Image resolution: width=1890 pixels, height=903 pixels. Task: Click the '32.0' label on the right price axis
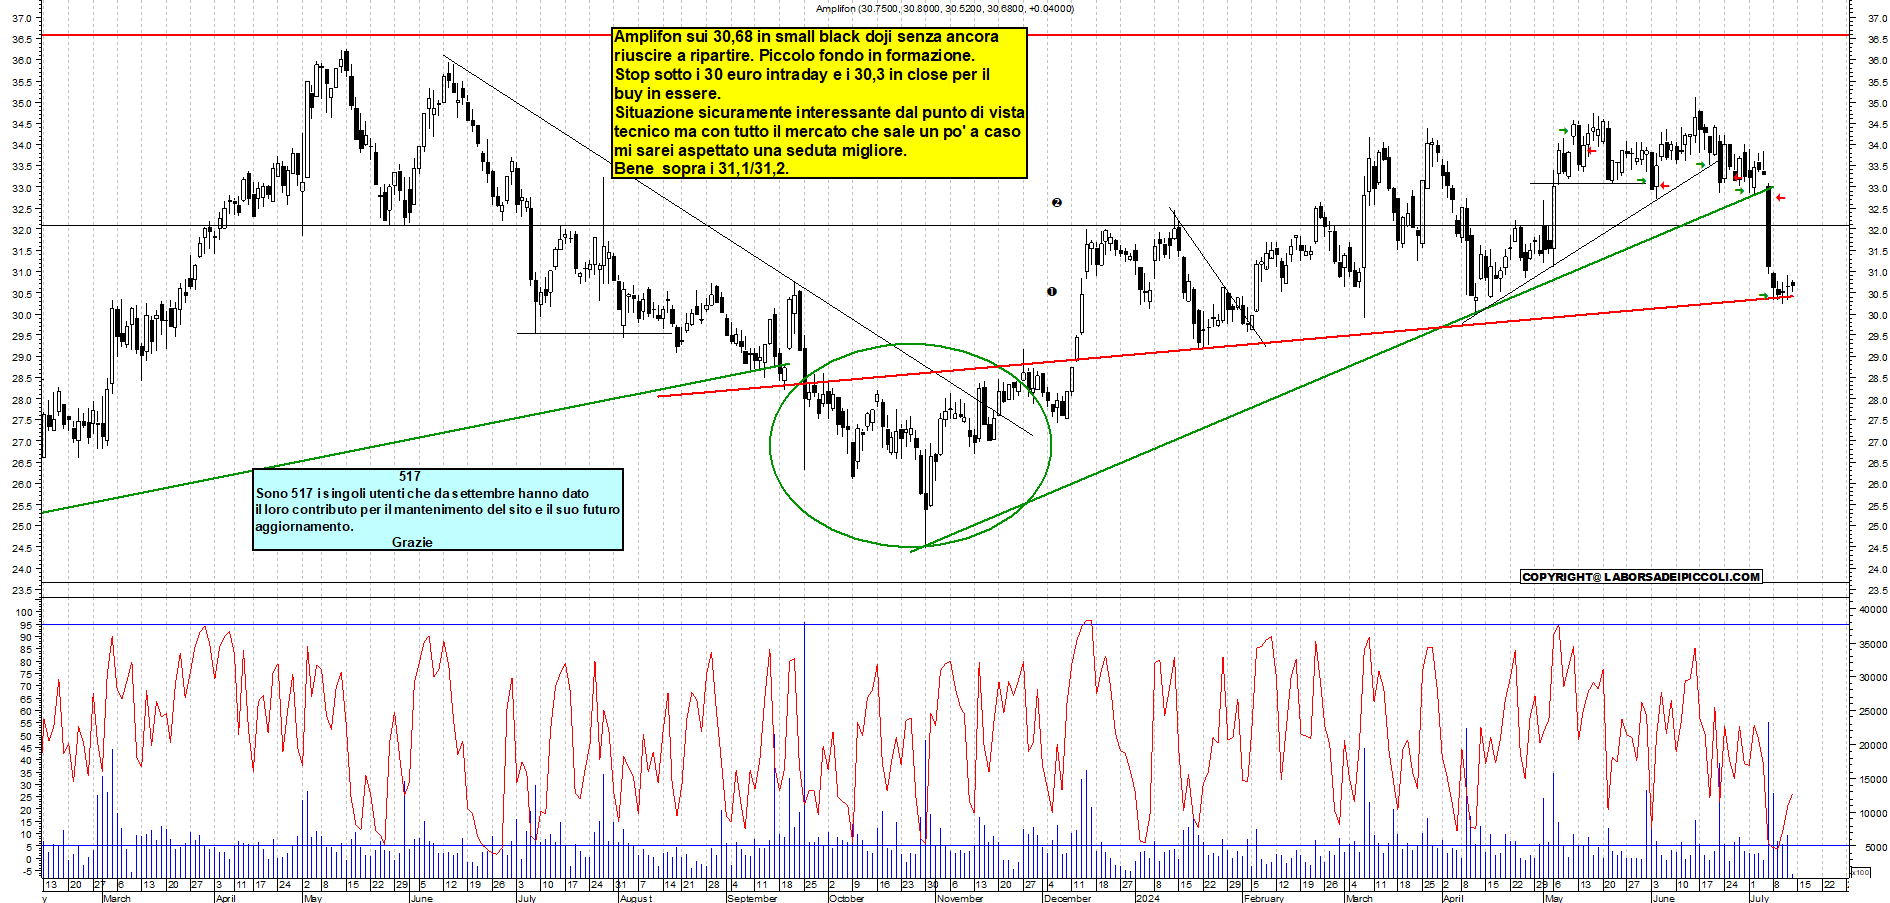click(x=1877, y=231)
